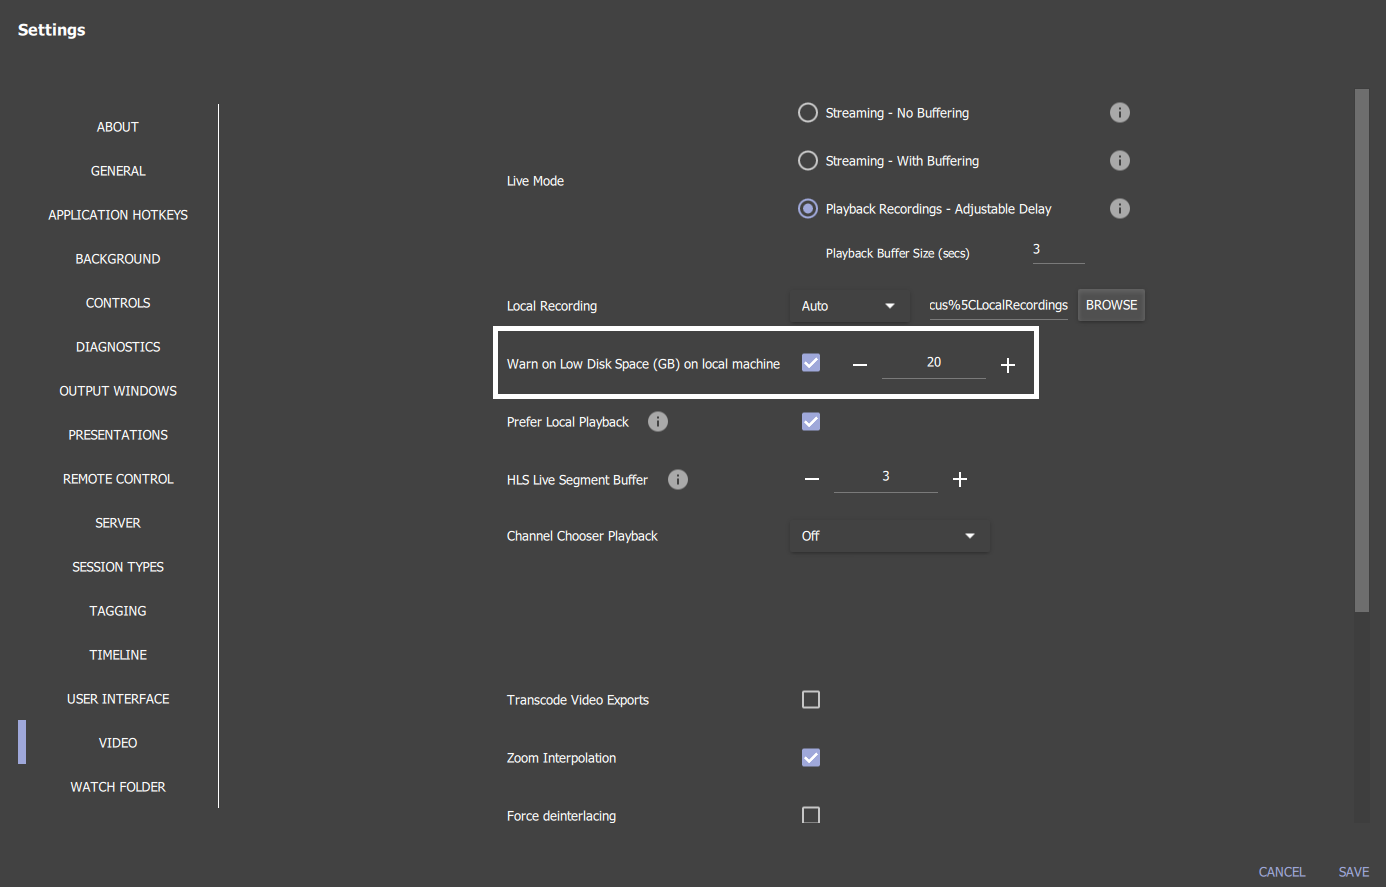Open CONTROLS settings section
The height and width of the screenshot is (887, 1386).
pos(118,303)
